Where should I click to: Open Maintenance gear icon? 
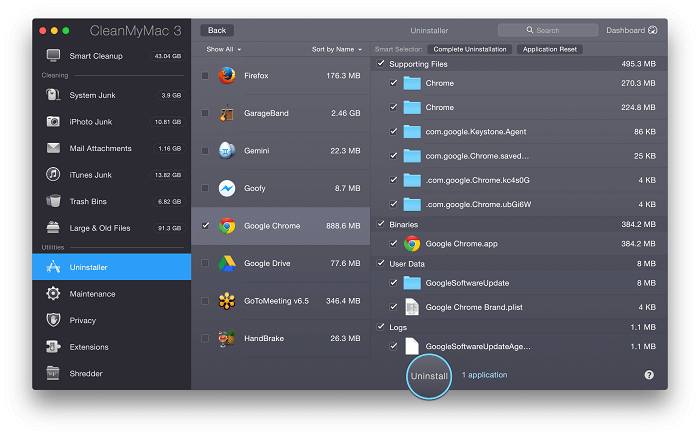53,294
